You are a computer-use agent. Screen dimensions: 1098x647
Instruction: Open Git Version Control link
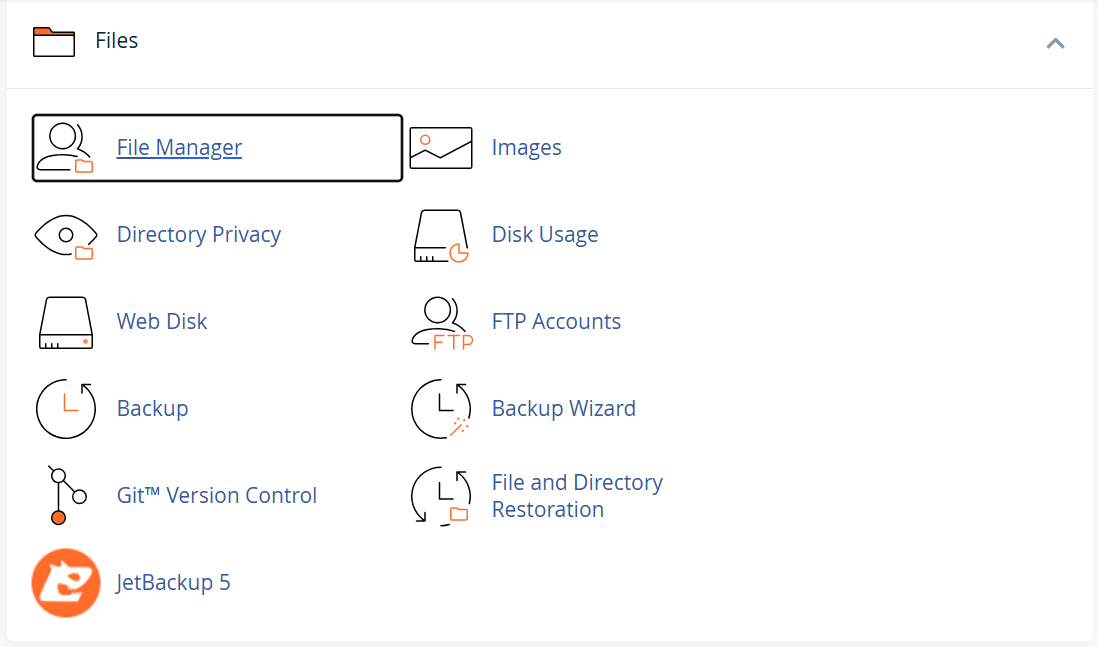216,495
